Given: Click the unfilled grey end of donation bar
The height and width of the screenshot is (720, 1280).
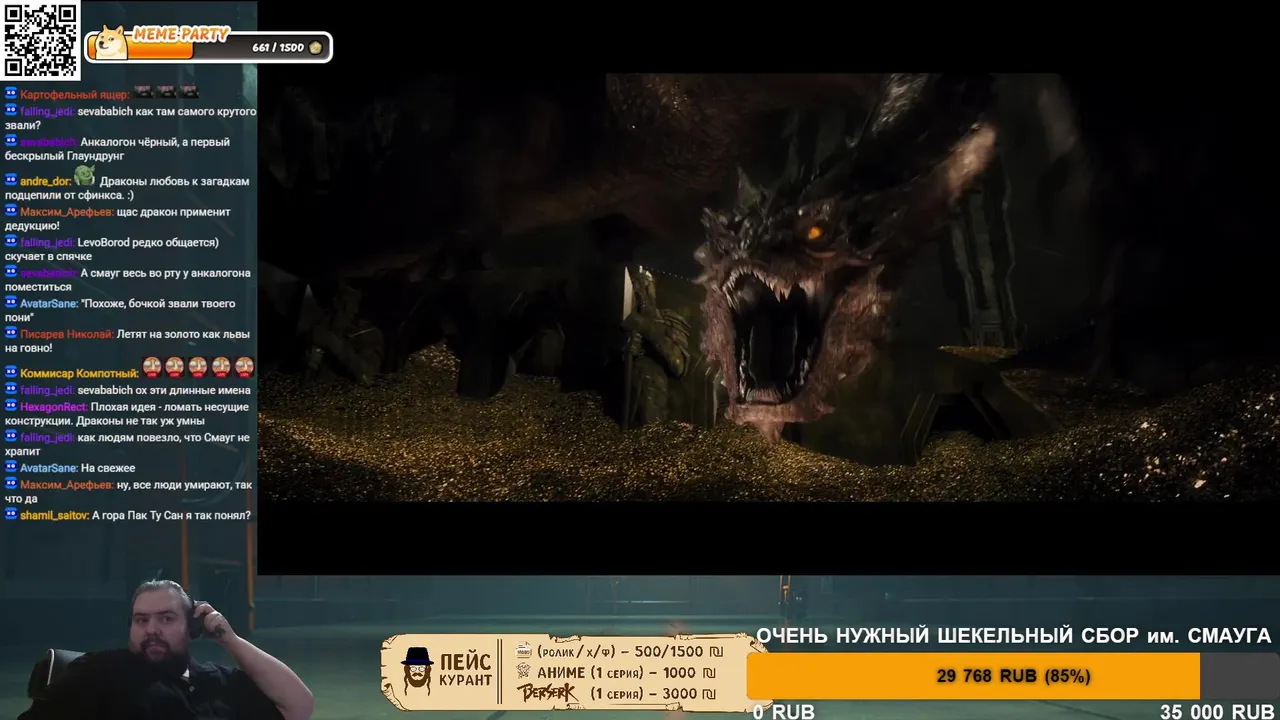Looking at the screenshot, I should [x=1240, y=676].
